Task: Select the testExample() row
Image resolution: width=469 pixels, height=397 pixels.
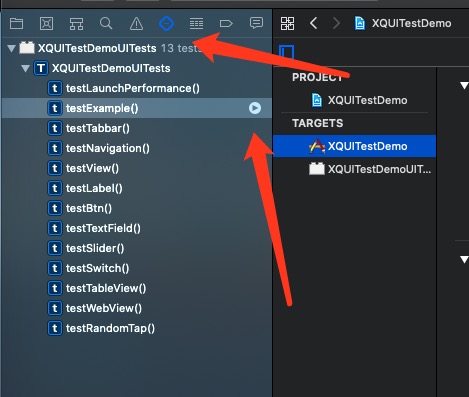Action: pyautogui.click(x=137, y=108)
